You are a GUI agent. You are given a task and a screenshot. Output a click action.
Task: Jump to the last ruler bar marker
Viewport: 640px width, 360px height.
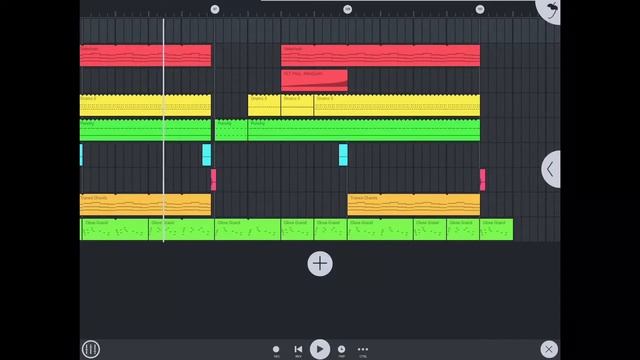tap(480, 9)
